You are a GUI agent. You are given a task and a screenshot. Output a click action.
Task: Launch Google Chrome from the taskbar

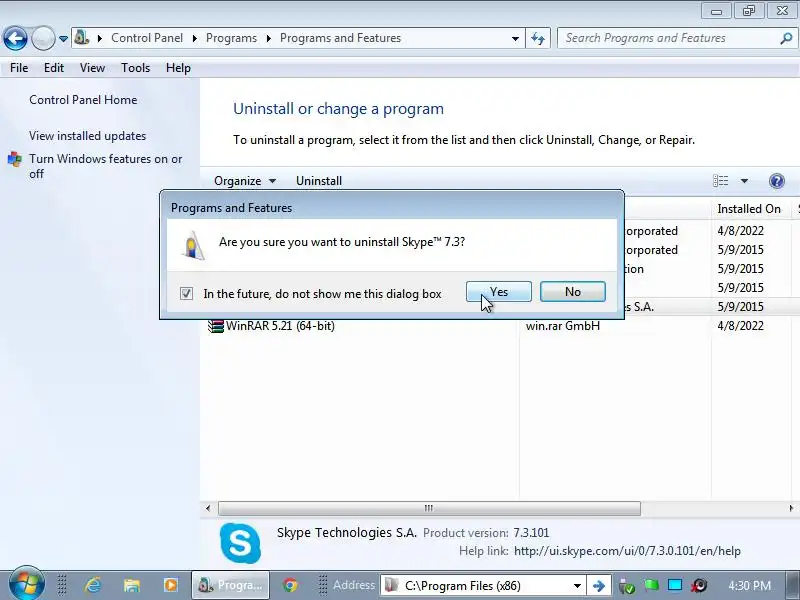point(290,585)
